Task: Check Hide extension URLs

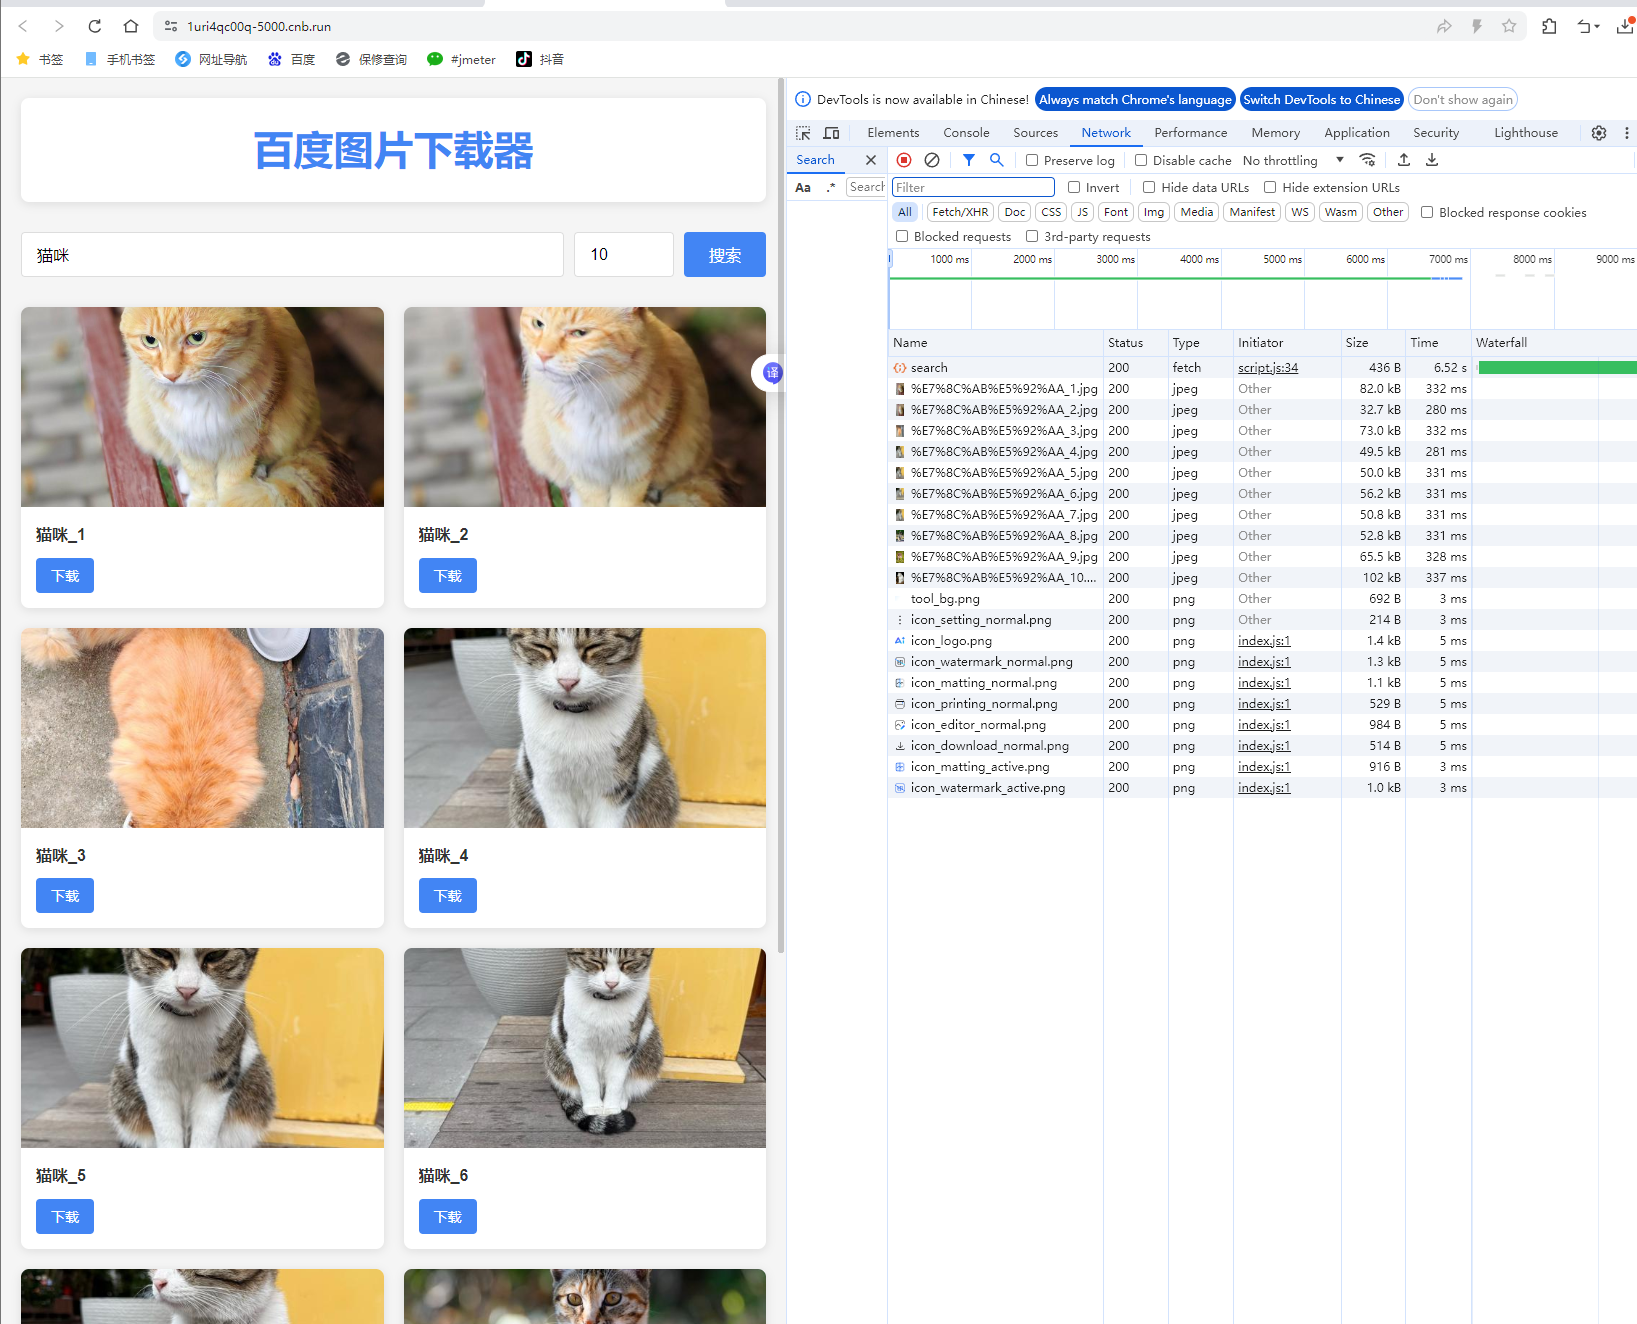Action: (1270, 187)
